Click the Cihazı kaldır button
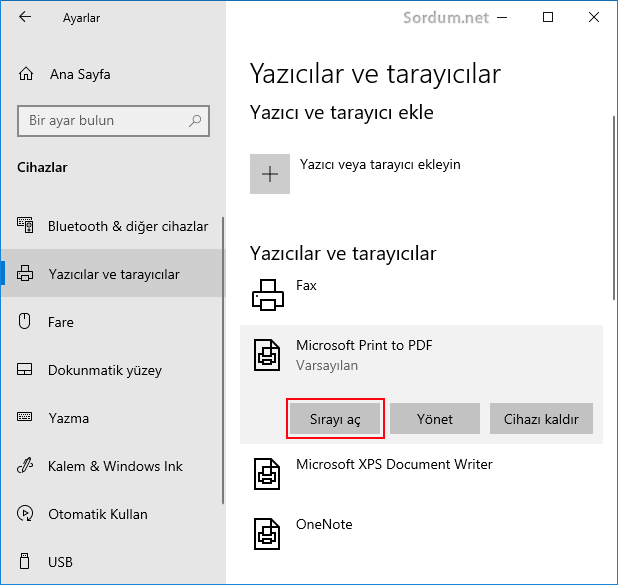Screen dimensions: 618x585 (x=541, y=419)
